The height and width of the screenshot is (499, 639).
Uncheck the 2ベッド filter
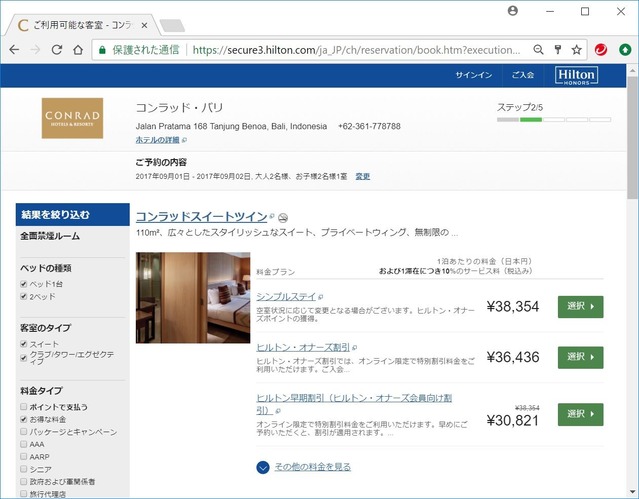[x=24, y=296]
